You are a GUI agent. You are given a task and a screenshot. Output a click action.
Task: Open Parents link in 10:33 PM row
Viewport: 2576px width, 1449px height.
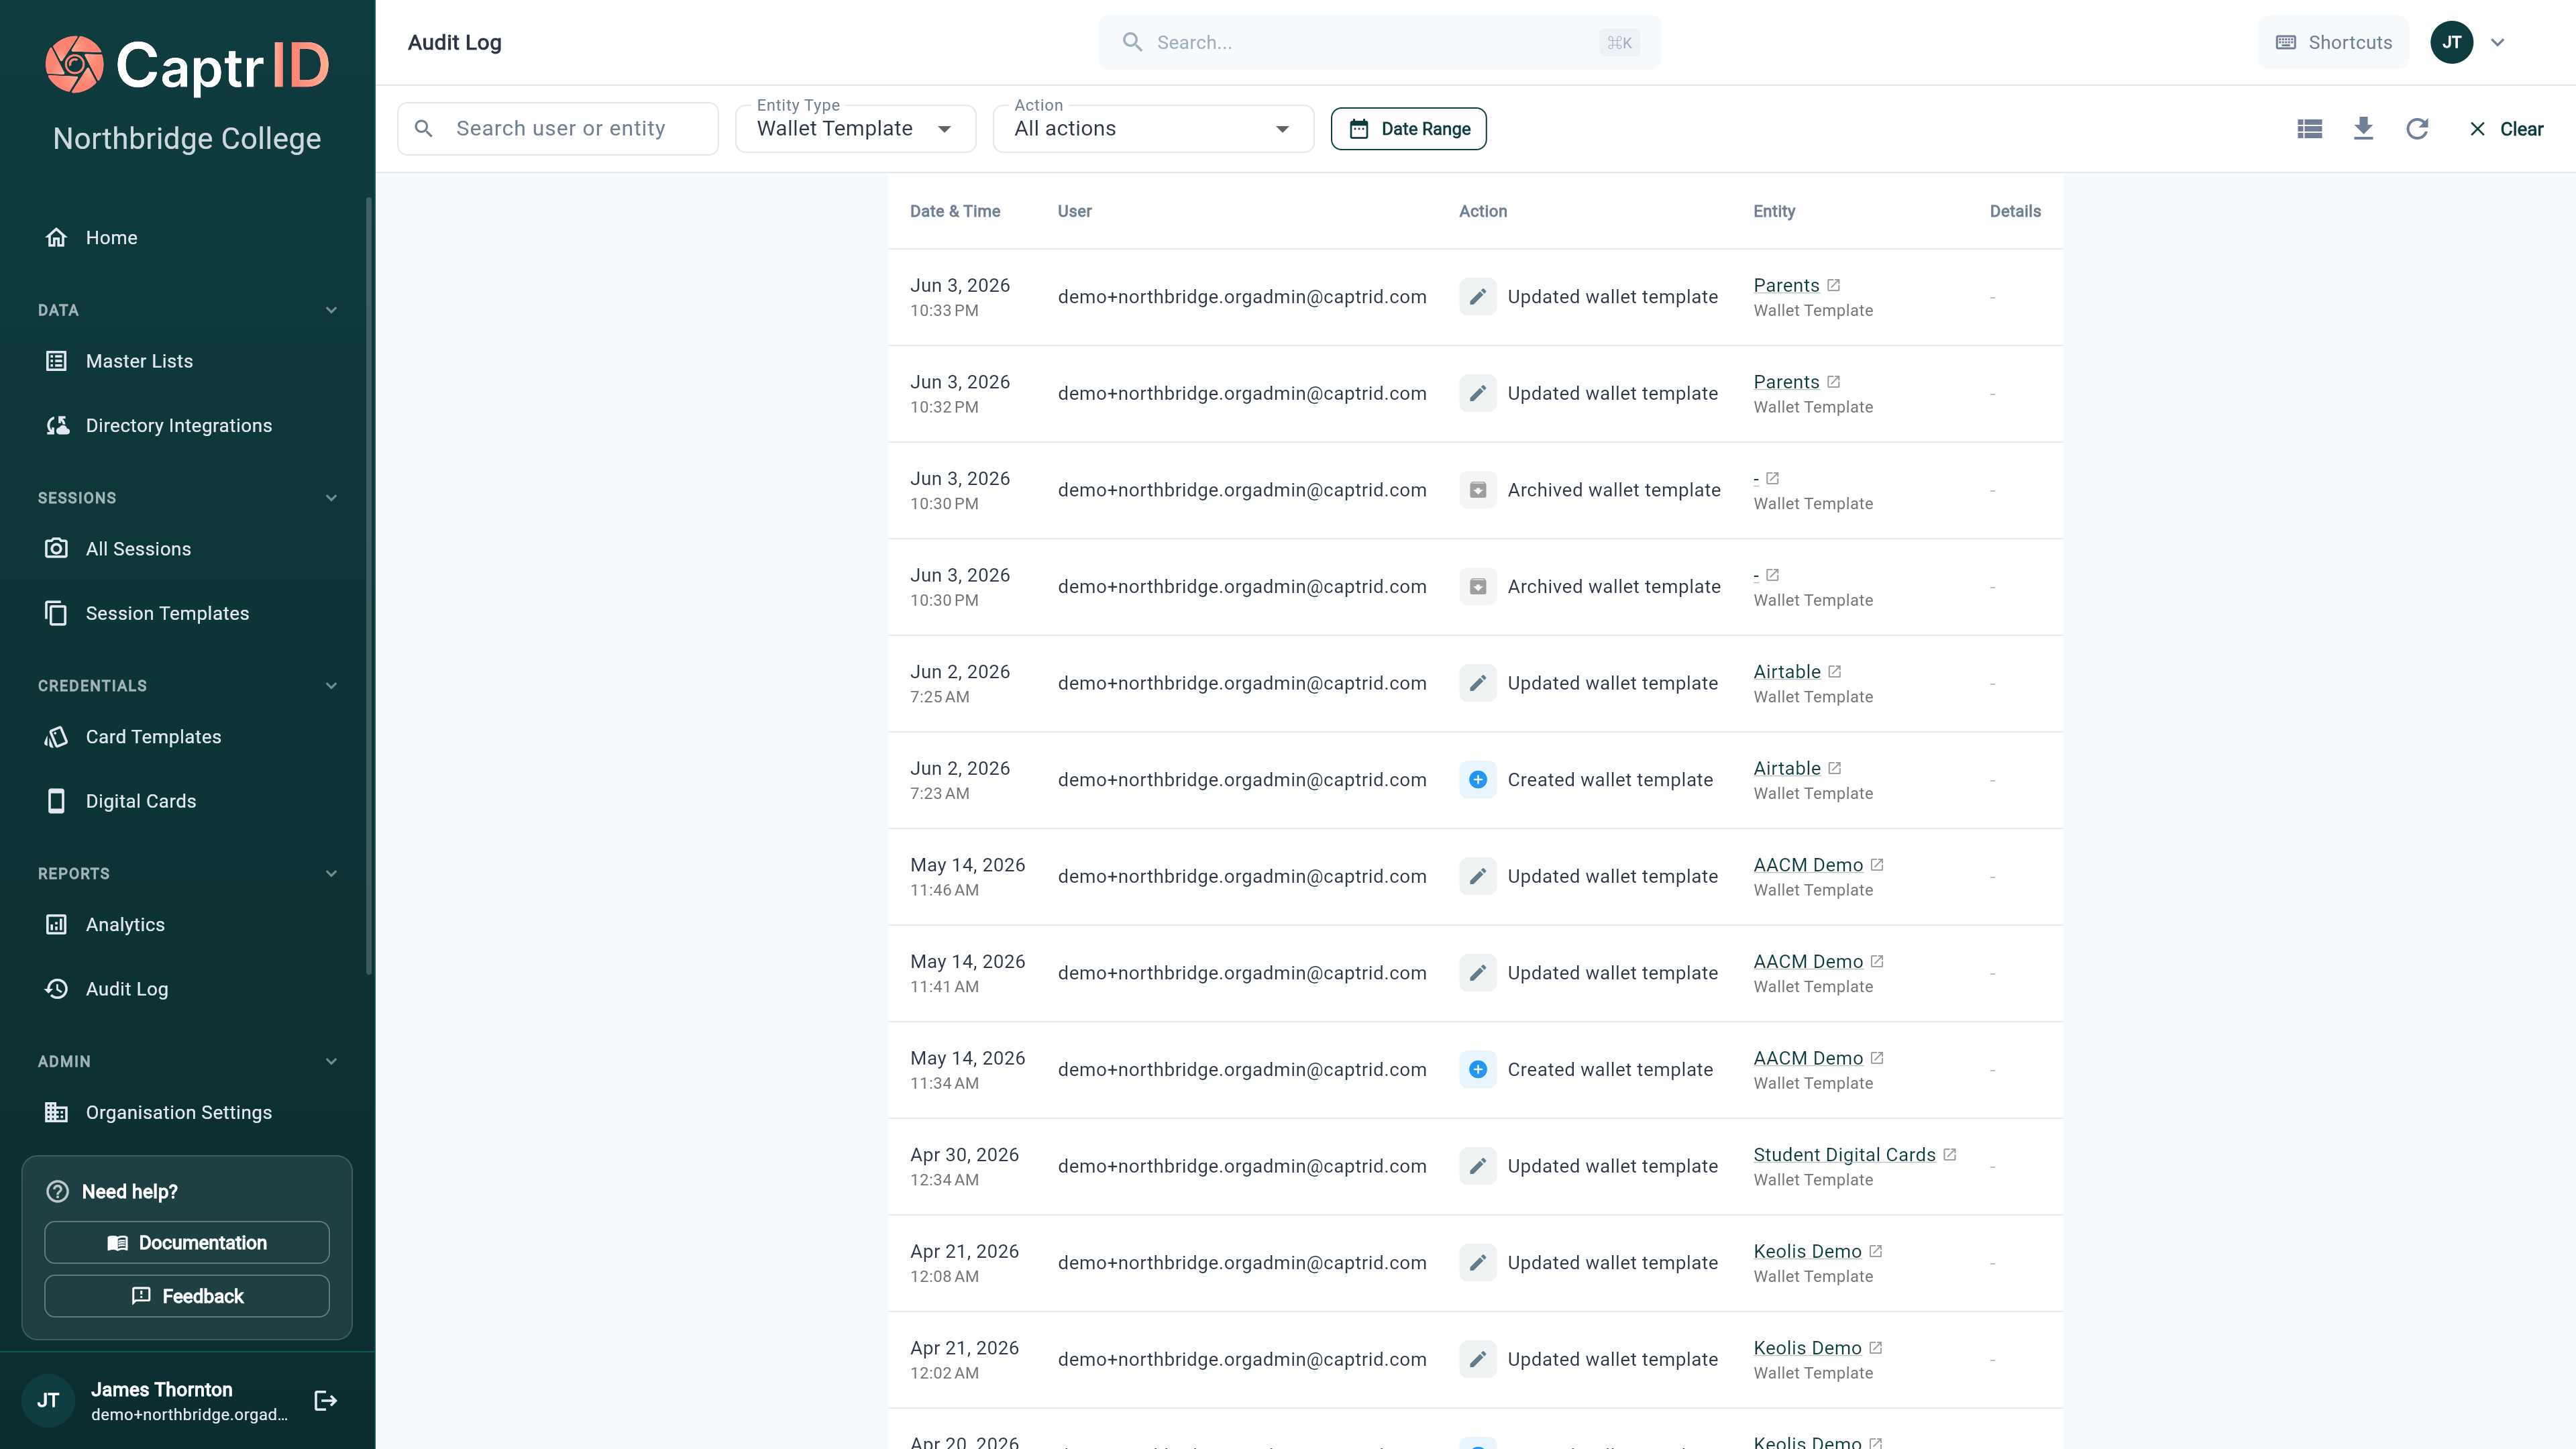[1787, 285]
